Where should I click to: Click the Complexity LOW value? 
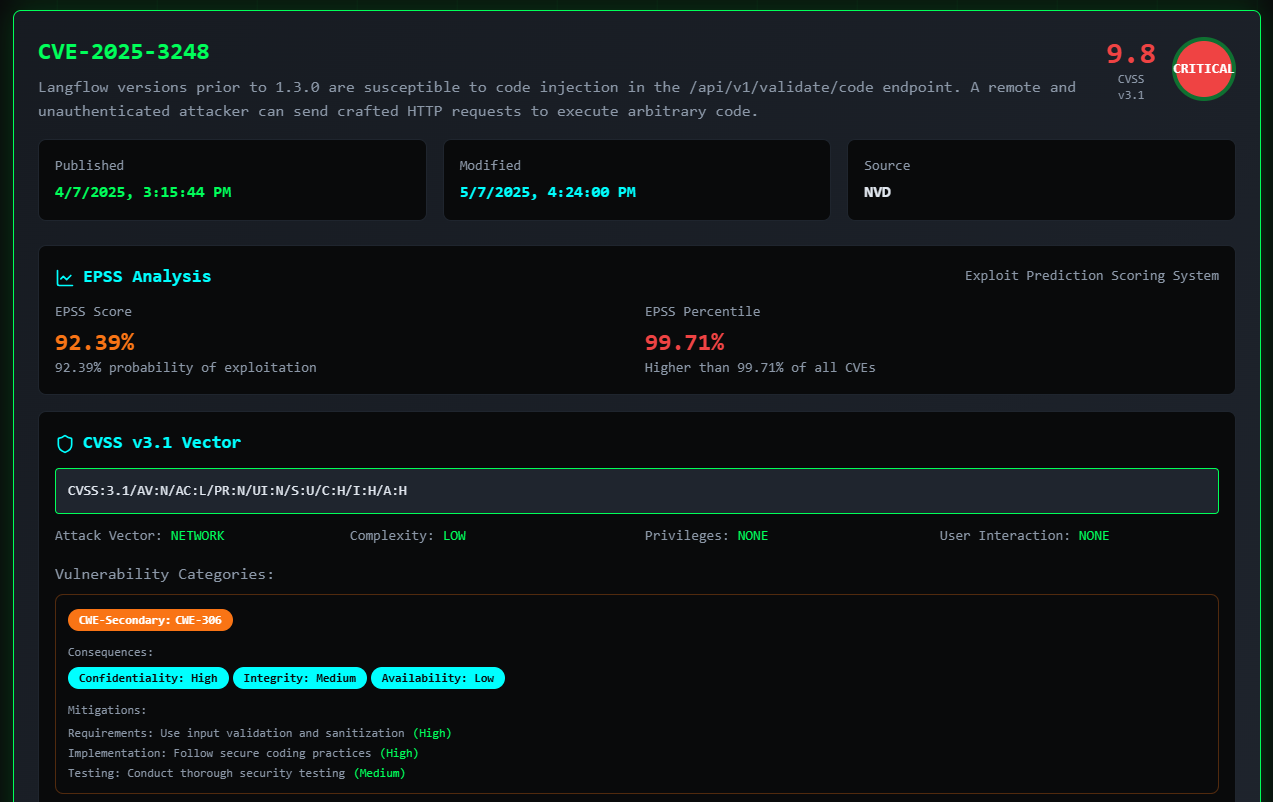click(x=455, y=536)
